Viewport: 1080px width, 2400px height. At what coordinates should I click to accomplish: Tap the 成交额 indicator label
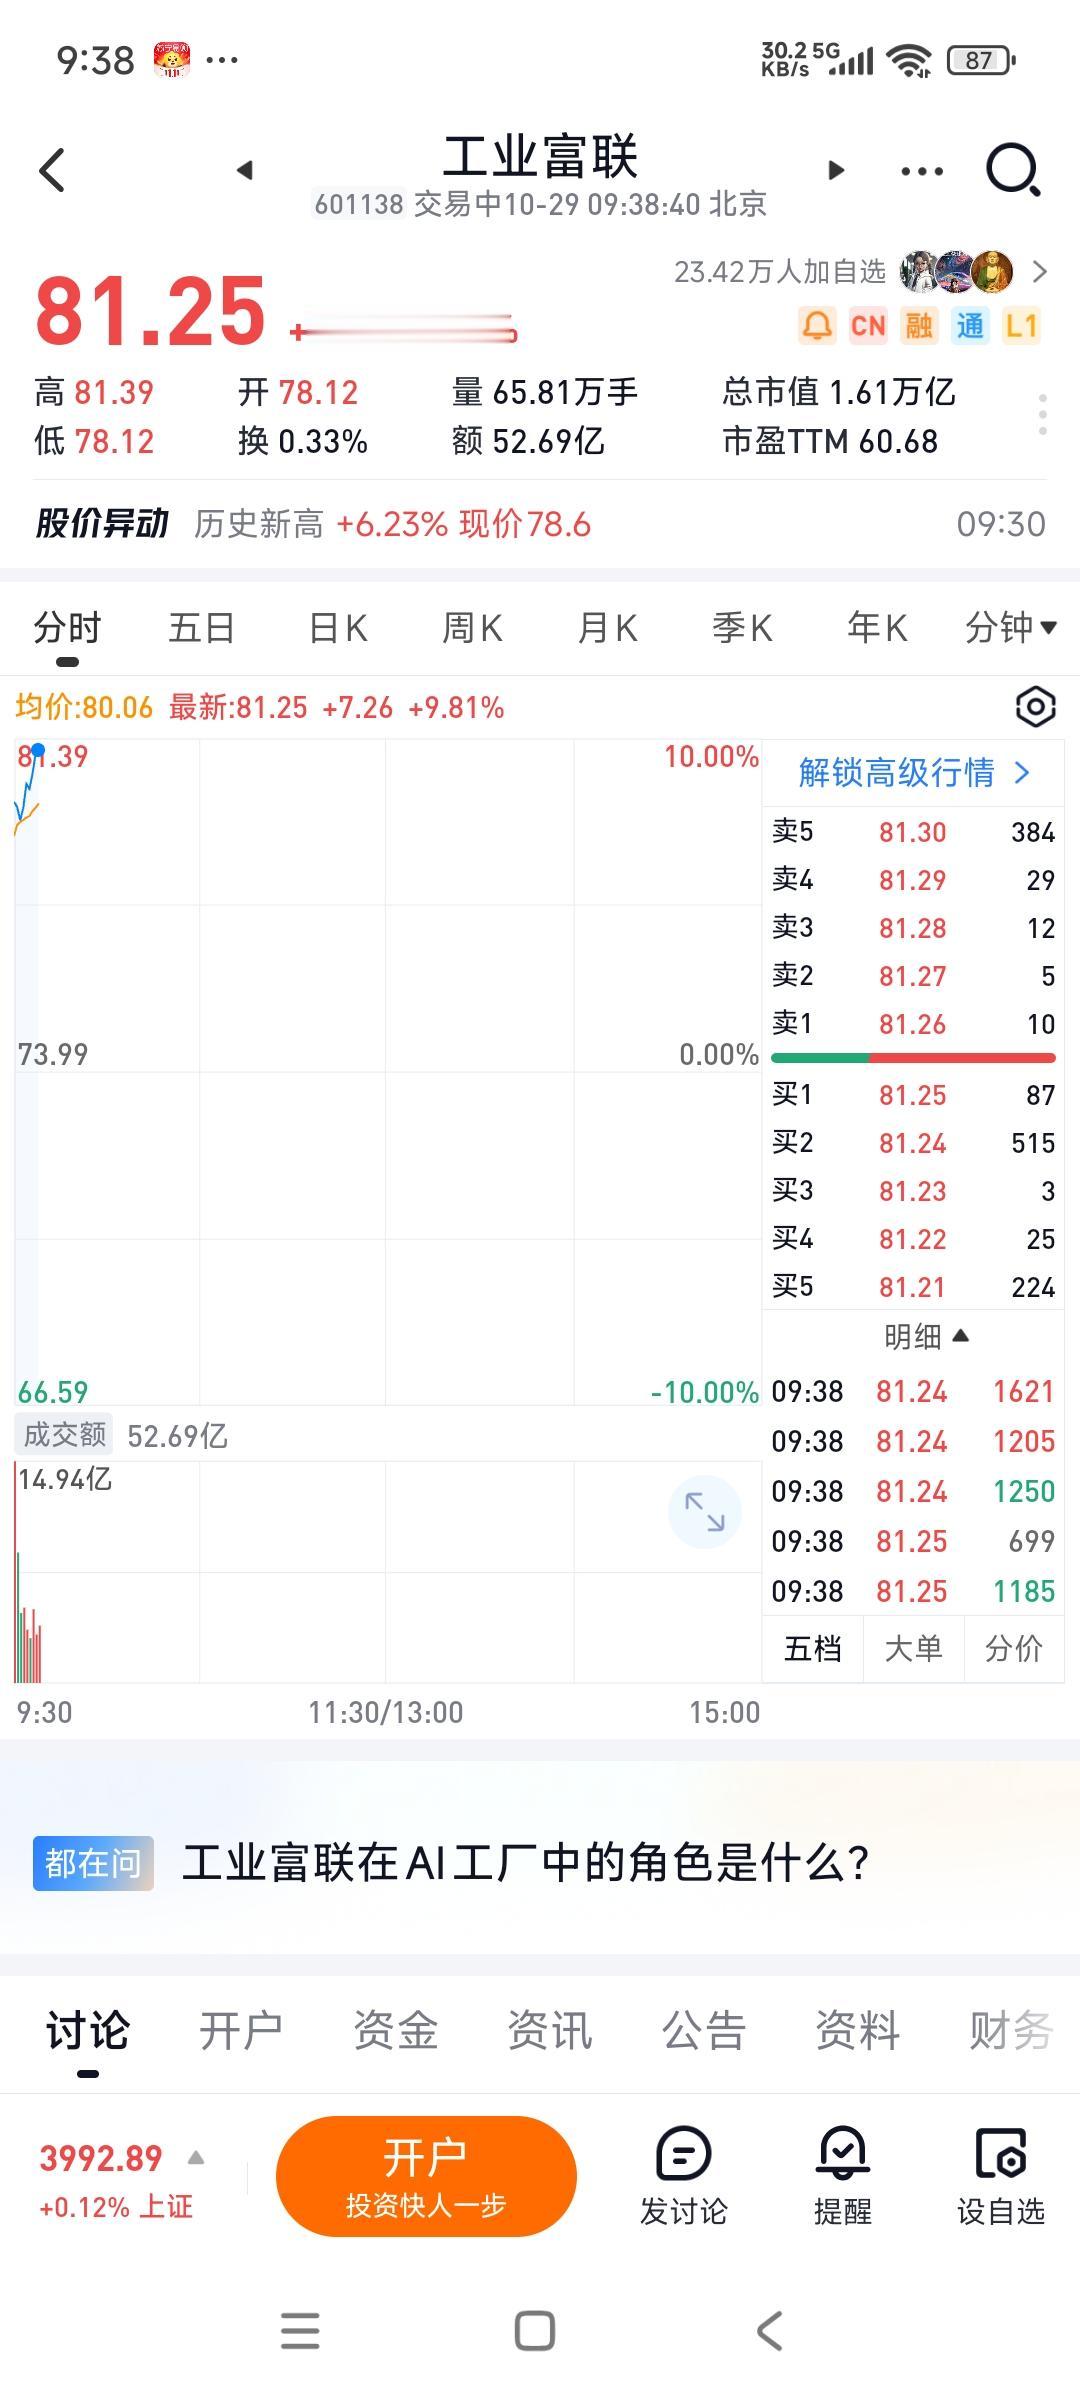[x=65, y=1435]
